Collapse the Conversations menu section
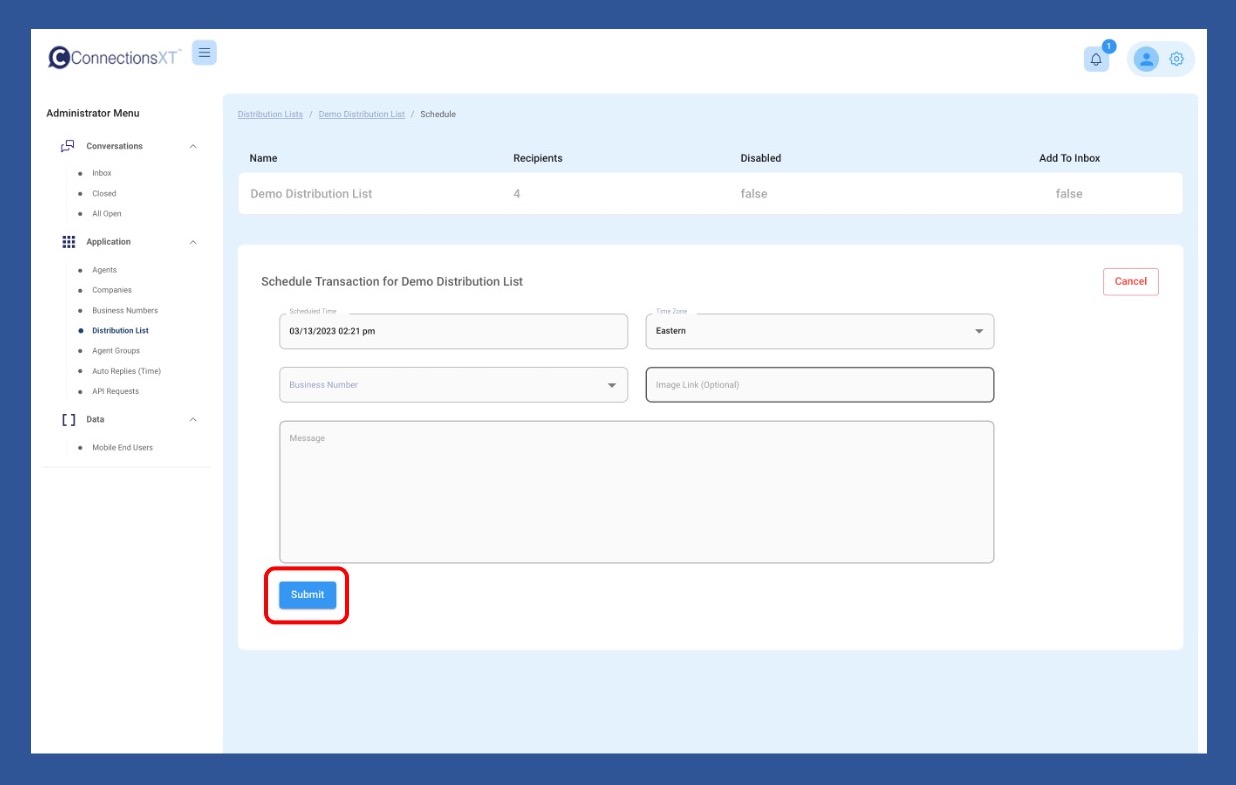The width and height of the screenshot is (1236, 785). 193,146
